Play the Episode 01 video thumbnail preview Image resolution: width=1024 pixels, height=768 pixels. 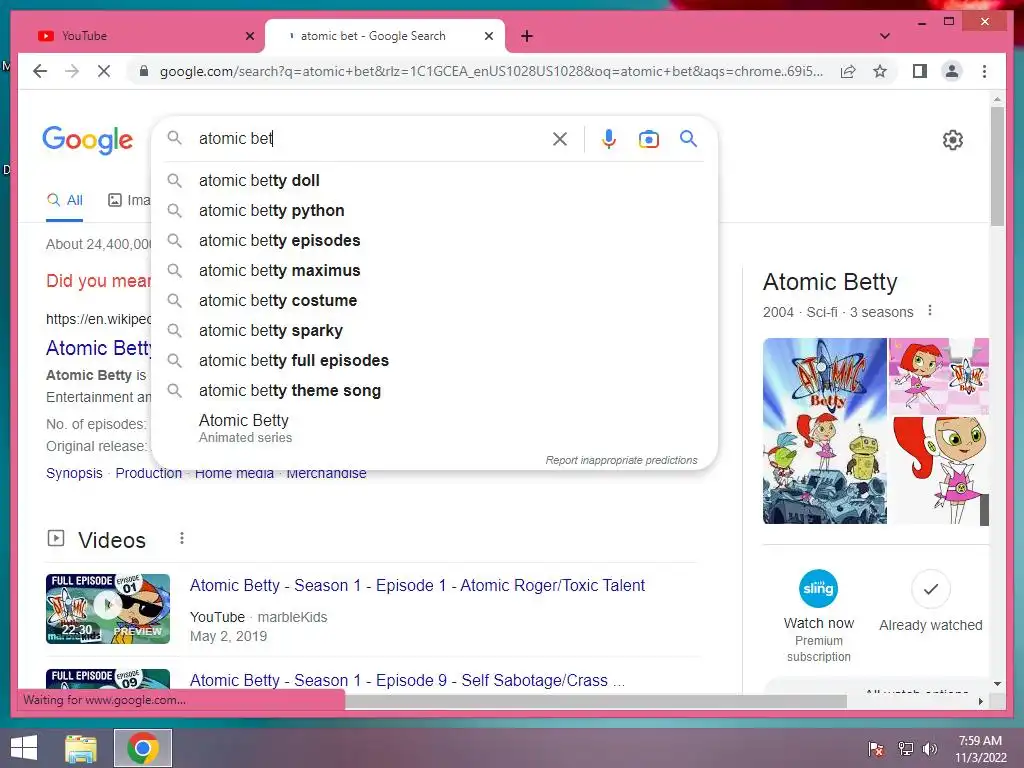click(108, 609)
